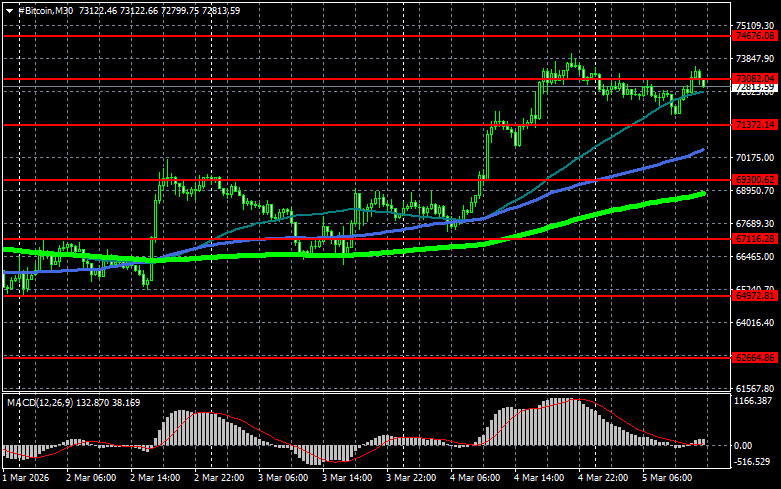
Task: Click the 75109.30 price scale label
Action: tap(755, 25)
